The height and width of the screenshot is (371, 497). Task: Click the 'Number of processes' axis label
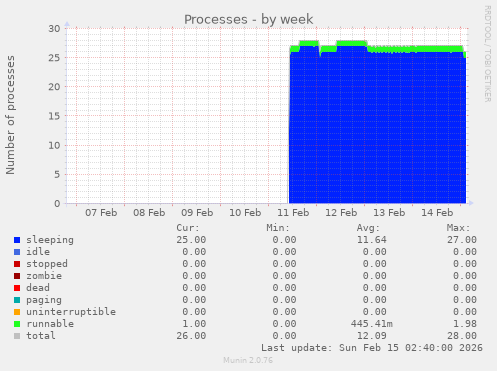click(x=10, y=115)
